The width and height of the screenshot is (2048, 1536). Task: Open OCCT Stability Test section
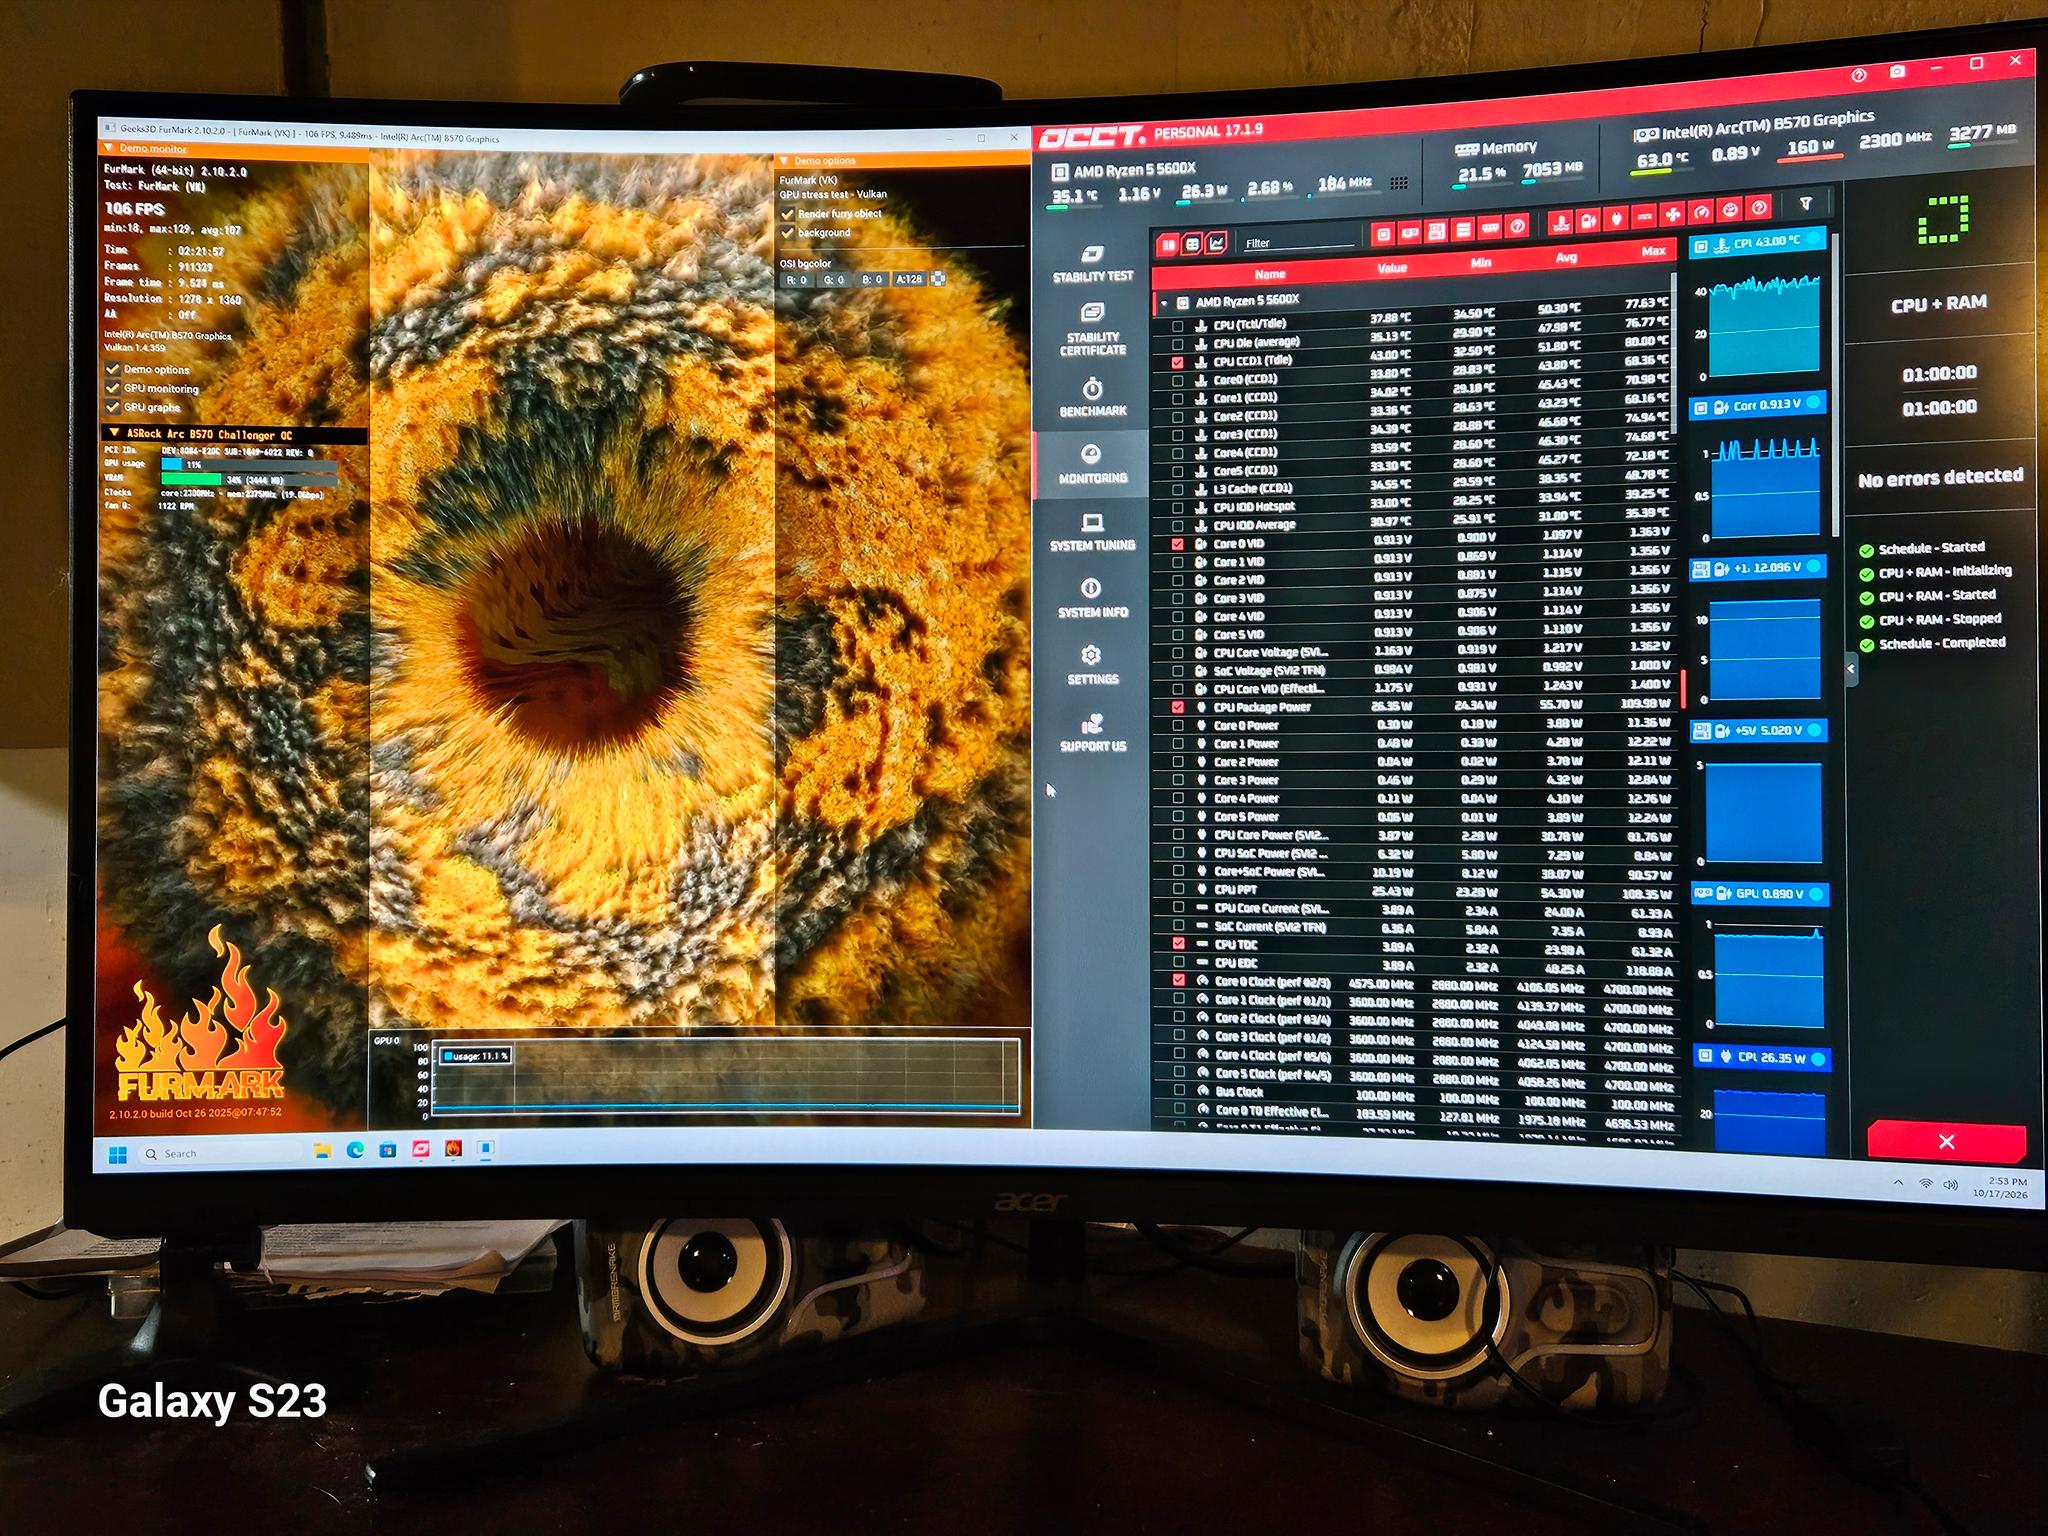click(1092, 263)
